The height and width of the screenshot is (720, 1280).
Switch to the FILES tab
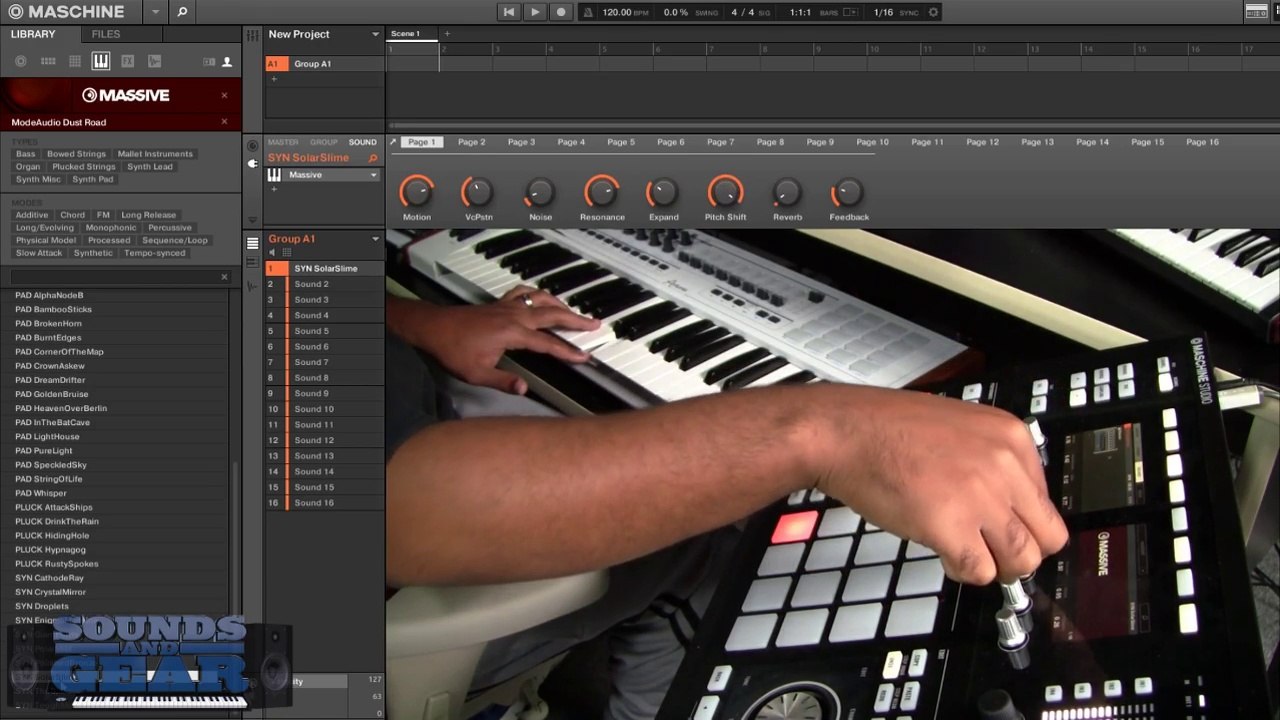(x=106, y=34)
